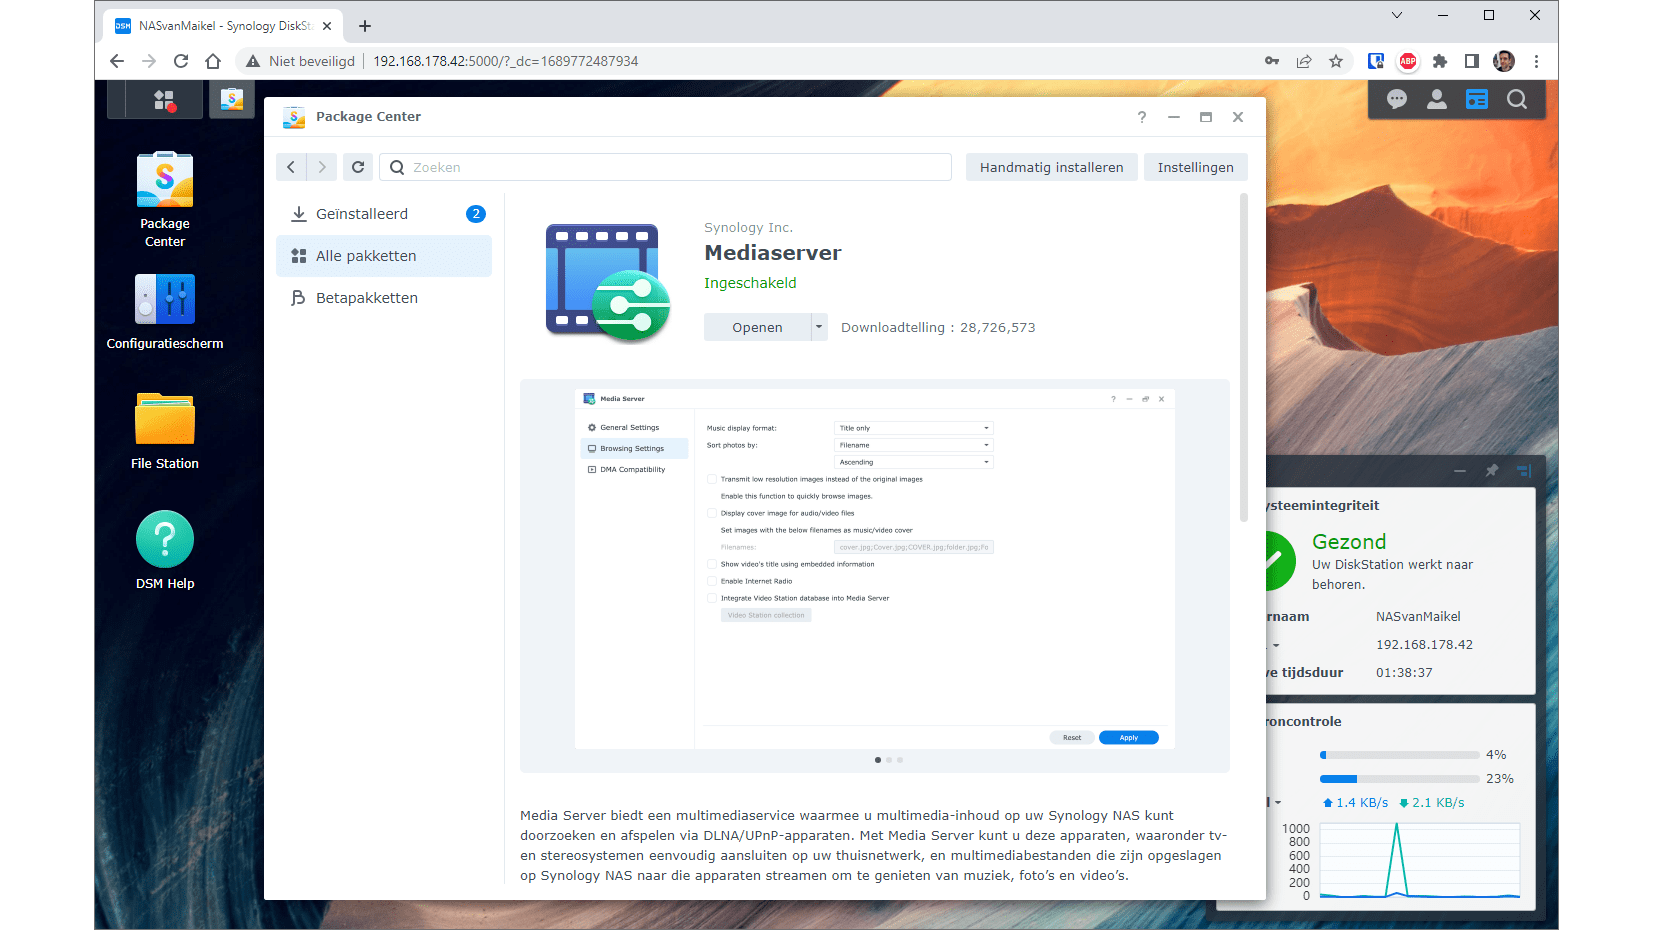Image resolution: width=1653 pixels, height=930 pixels.
Task: Click the NASvanMaikel server name in widget
Action: tap(1418, 617)
